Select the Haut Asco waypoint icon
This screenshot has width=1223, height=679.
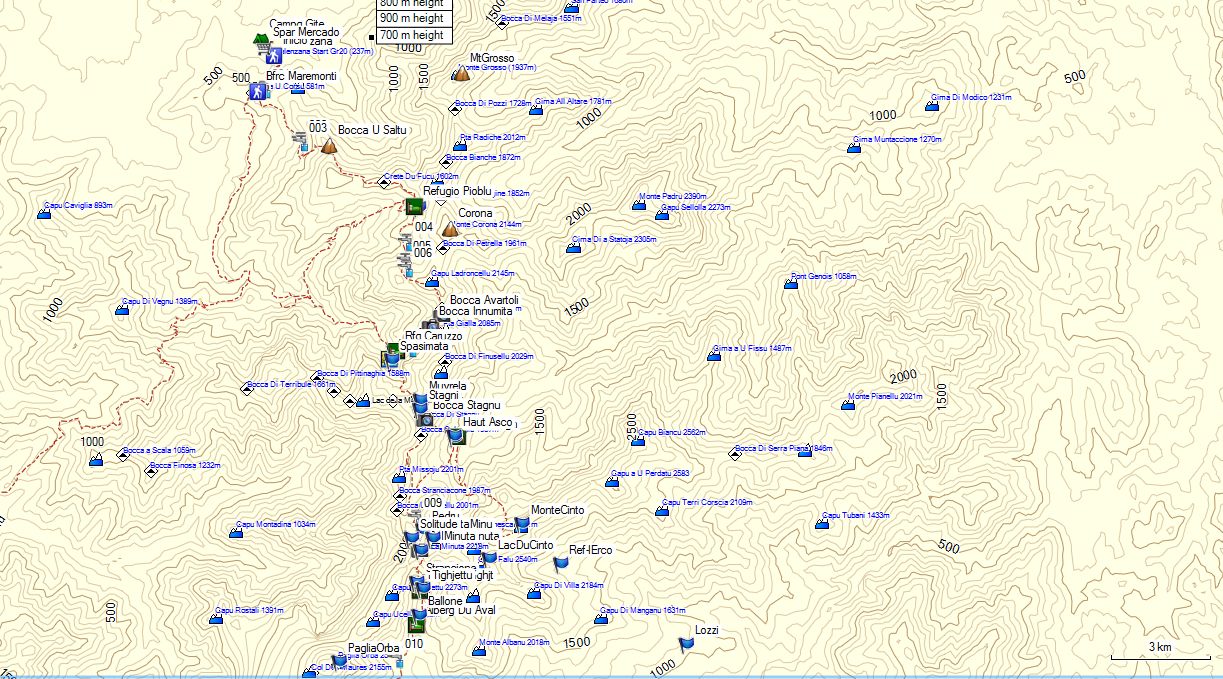(453, 435)
